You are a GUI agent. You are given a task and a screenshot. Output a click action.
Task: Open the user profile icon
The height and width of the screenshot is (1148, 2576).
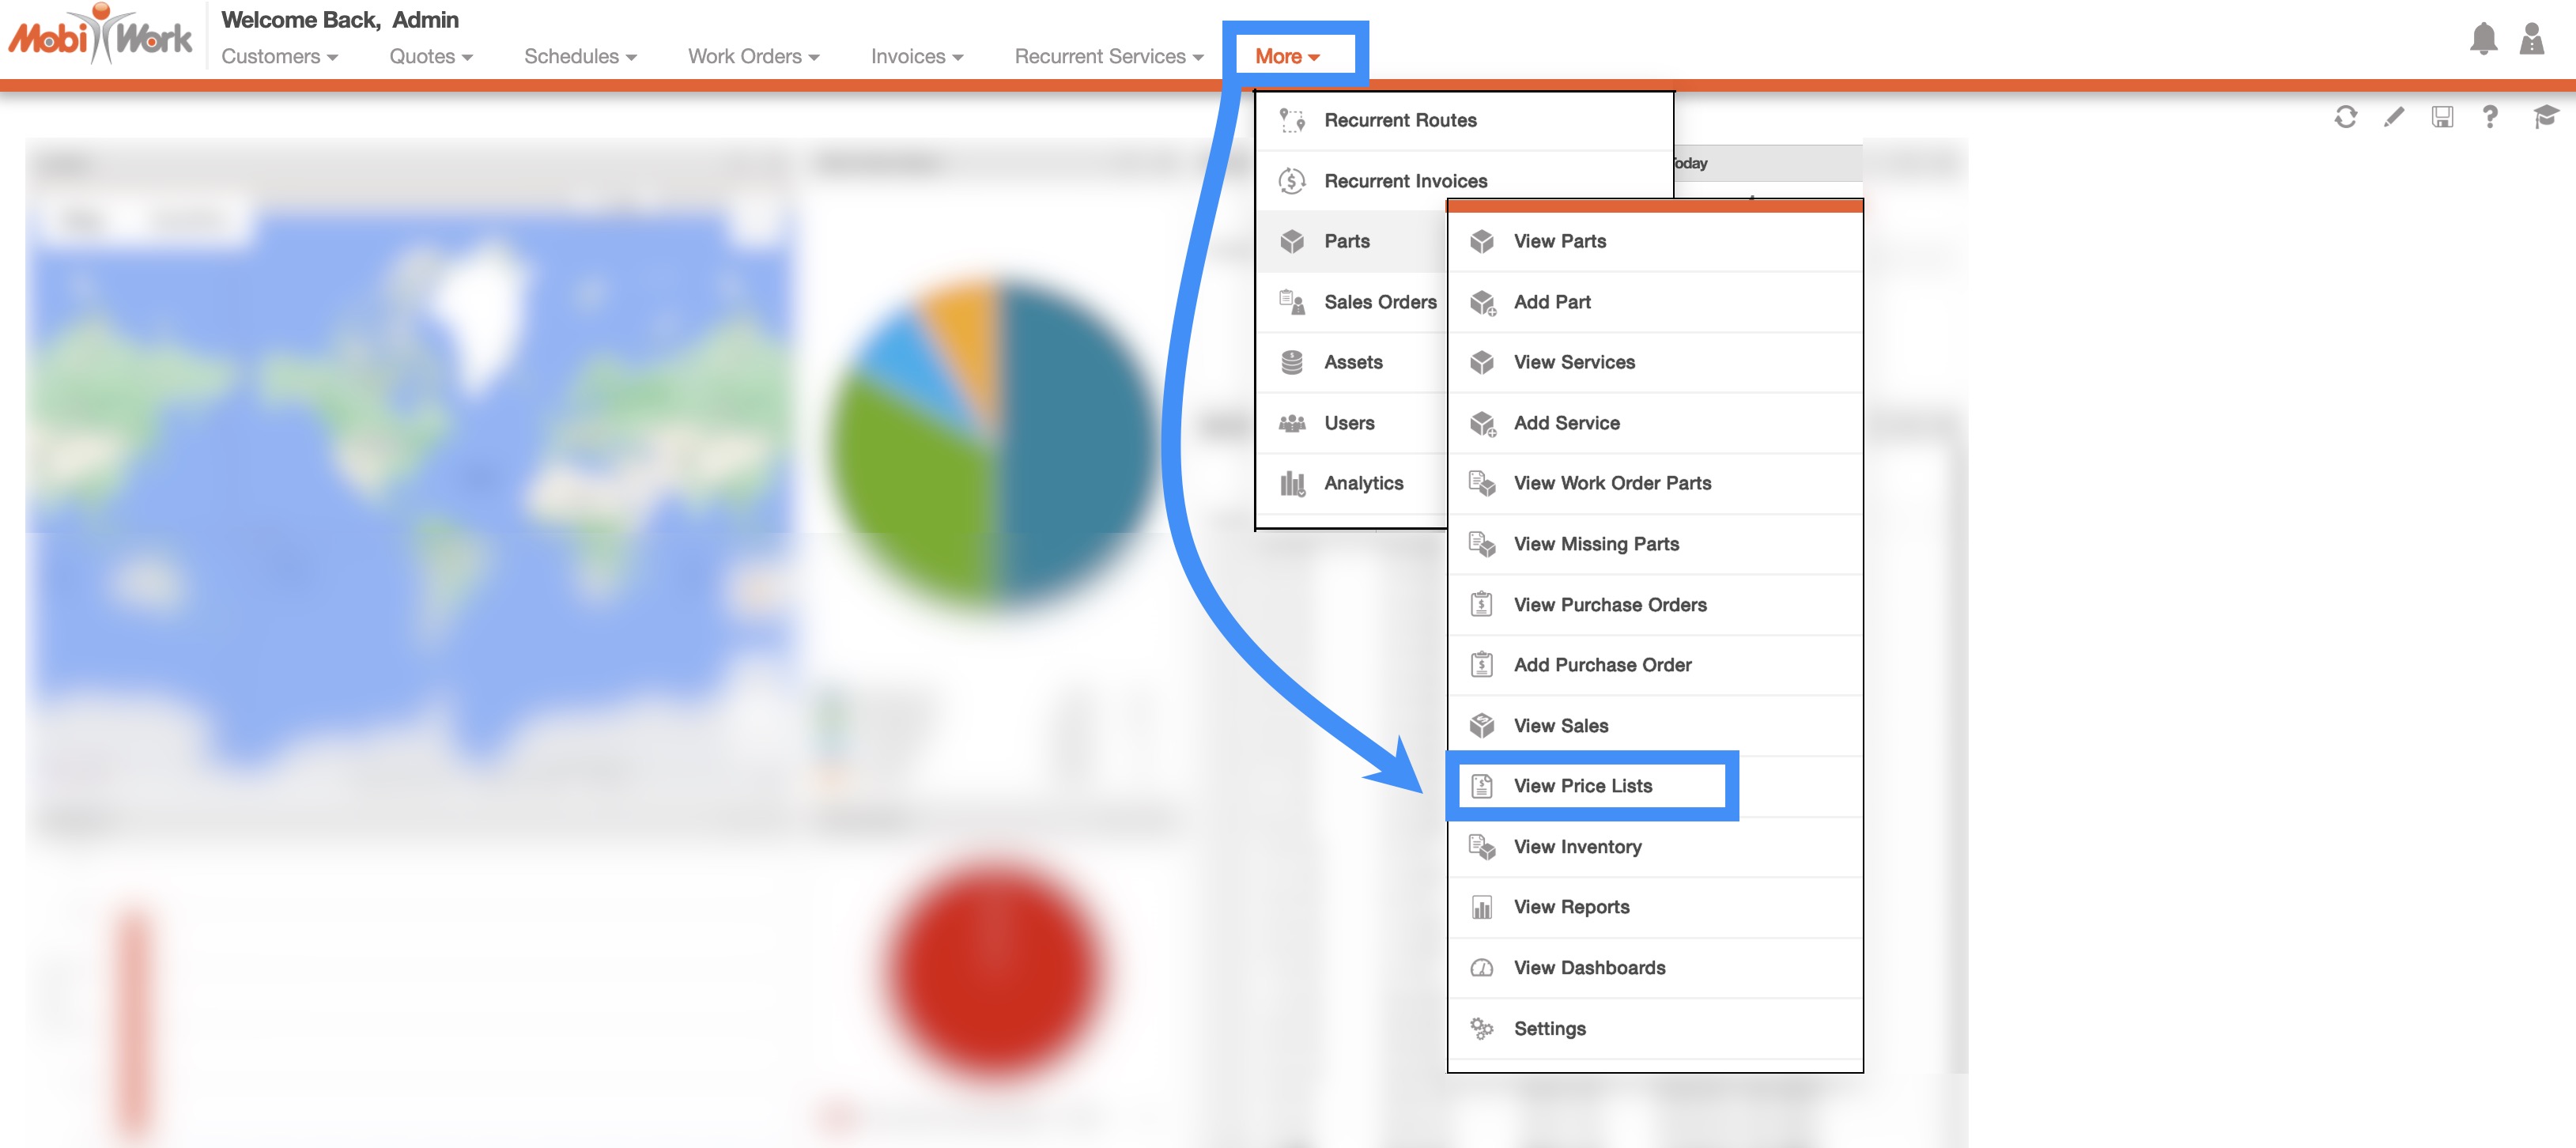pos(2531,39)
